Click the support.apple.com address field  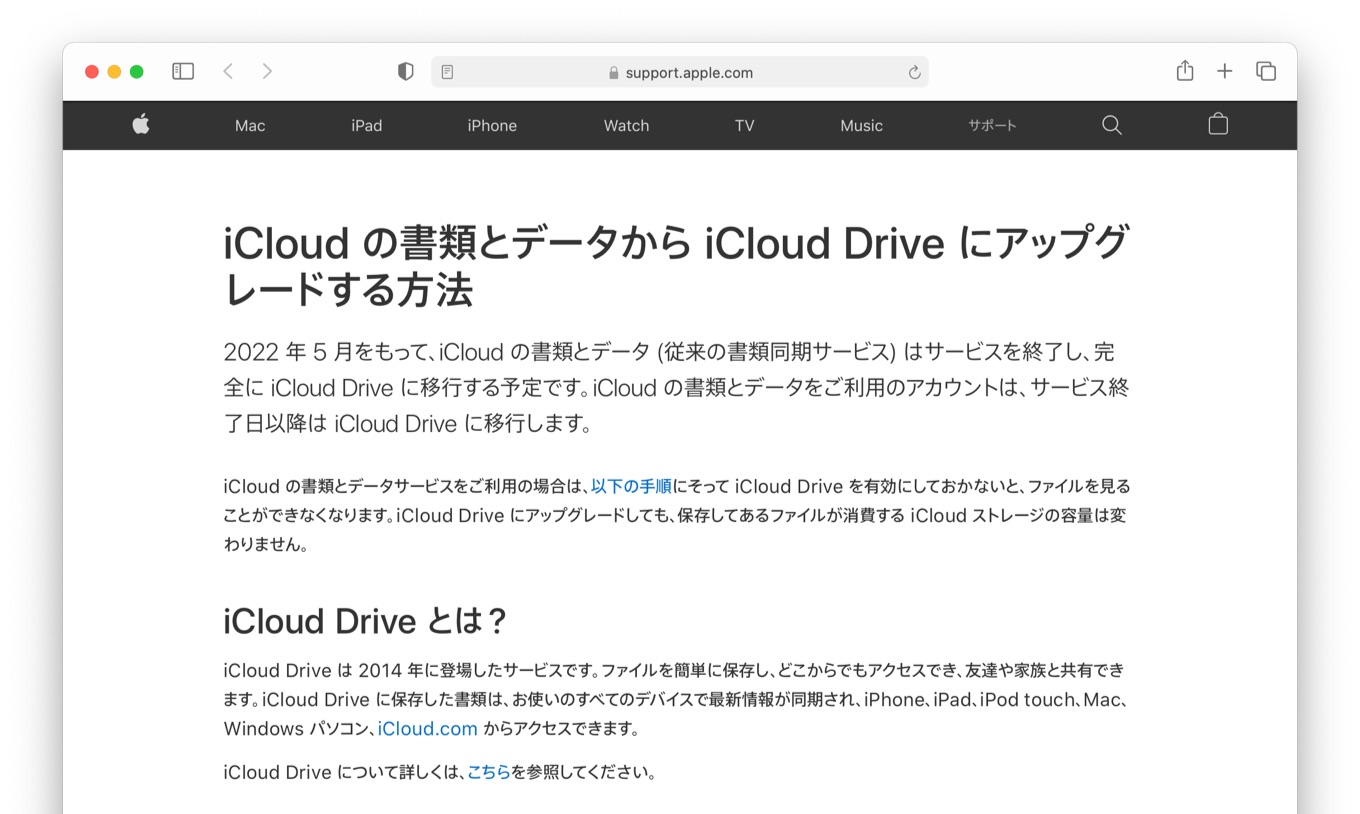[680, 72]
